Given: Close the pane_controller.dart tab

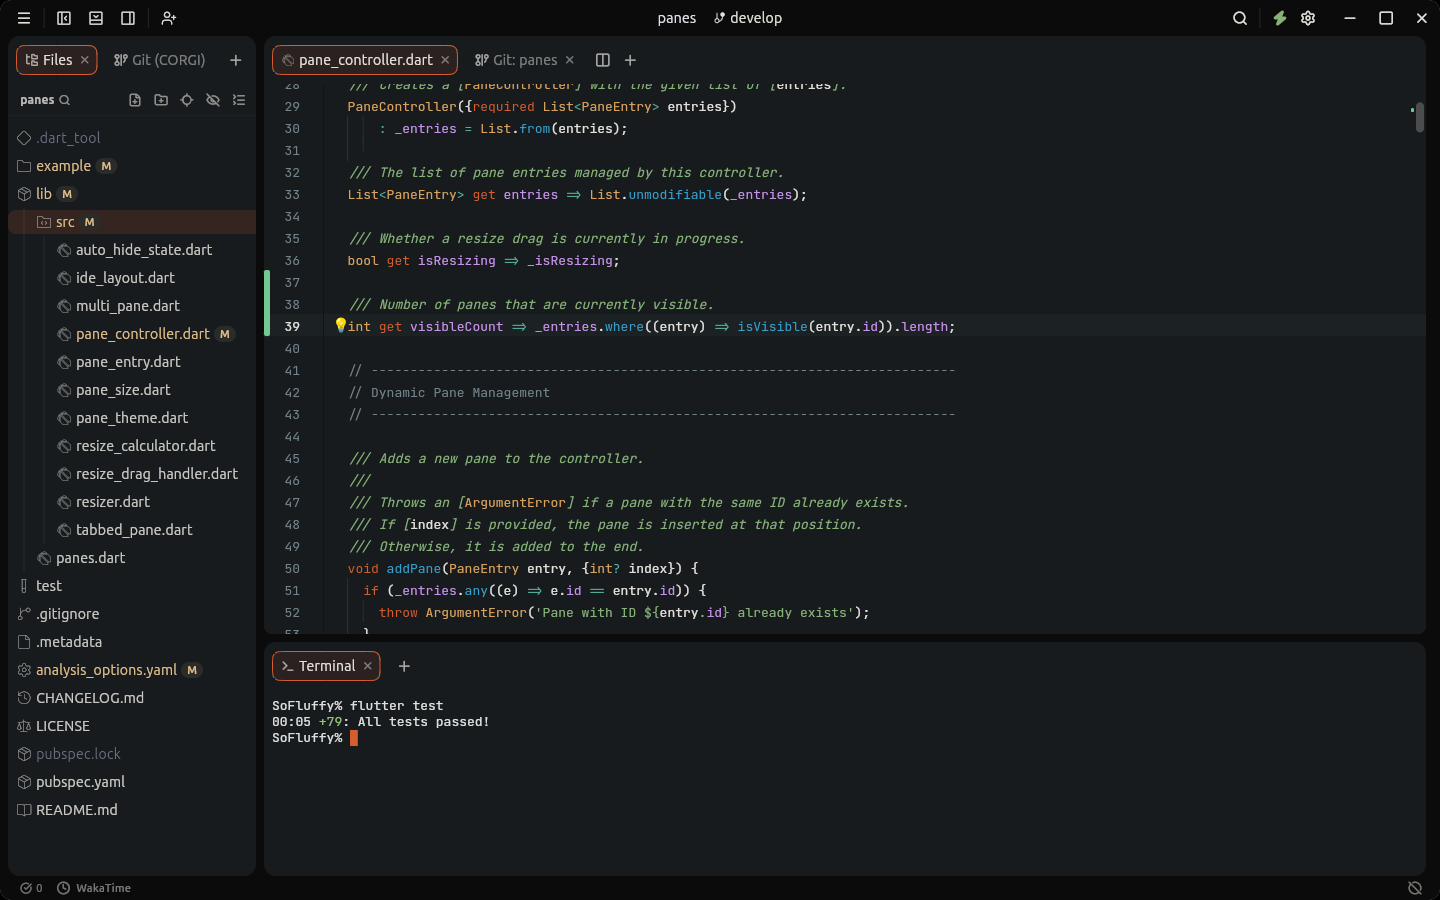Looking at the screenshot, I should (446, 60).
